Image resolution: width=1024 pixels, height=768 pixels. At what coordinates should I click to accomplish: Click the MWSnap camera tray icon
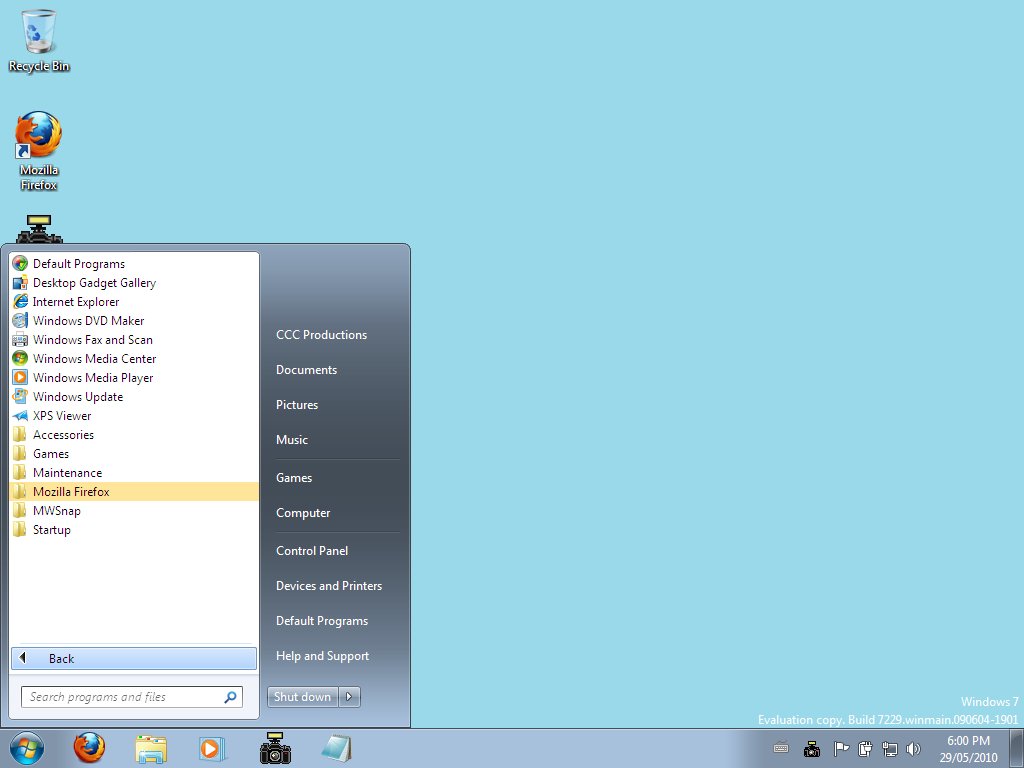pos(812,748)
